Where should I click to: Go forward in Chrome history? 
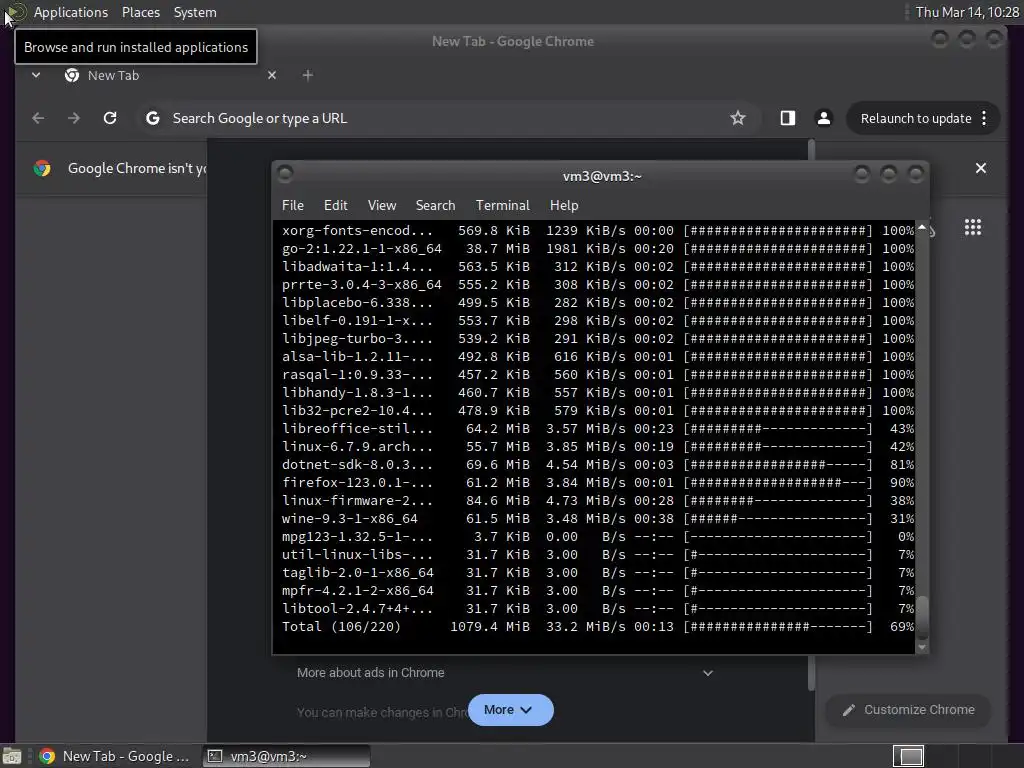point(74,118)
